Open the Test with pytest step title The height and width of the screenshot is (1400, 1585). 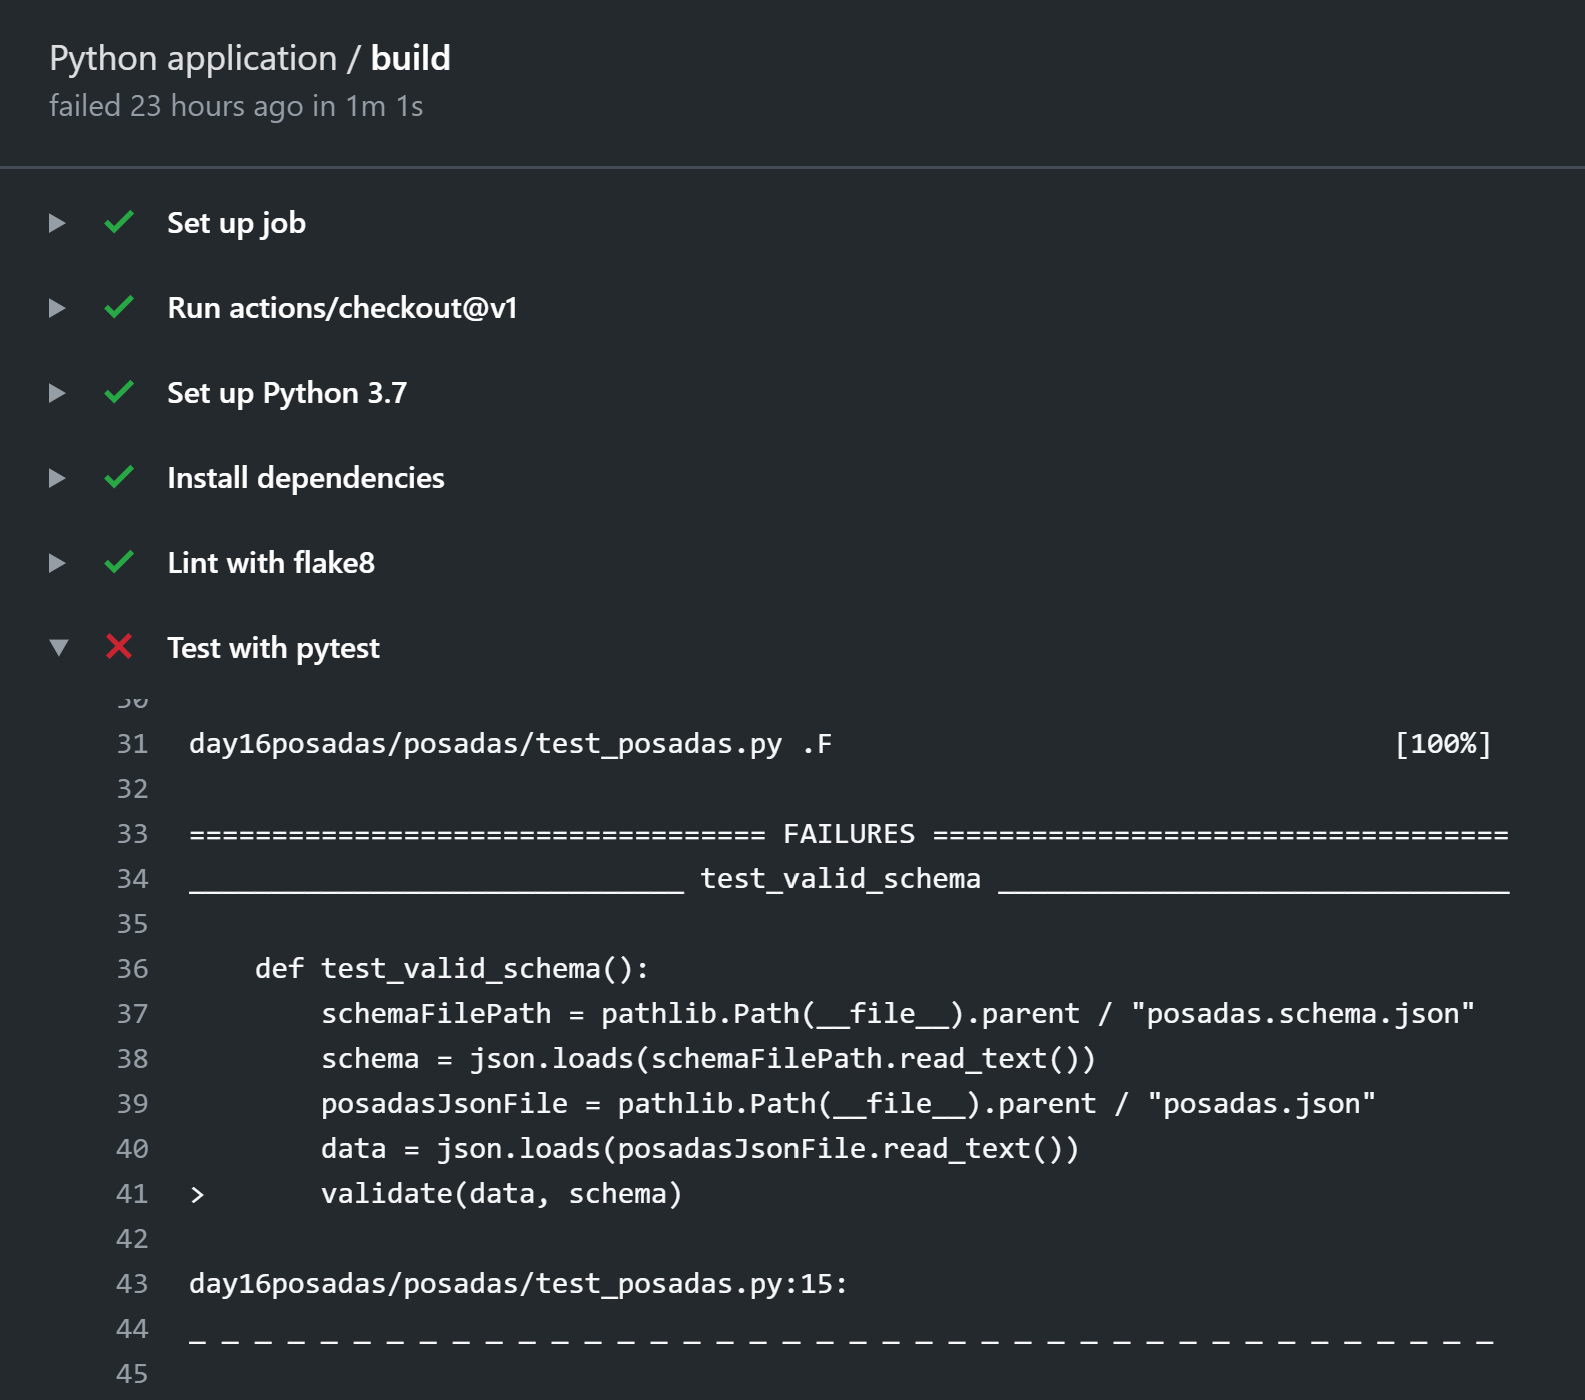click(x=273, y=648)
